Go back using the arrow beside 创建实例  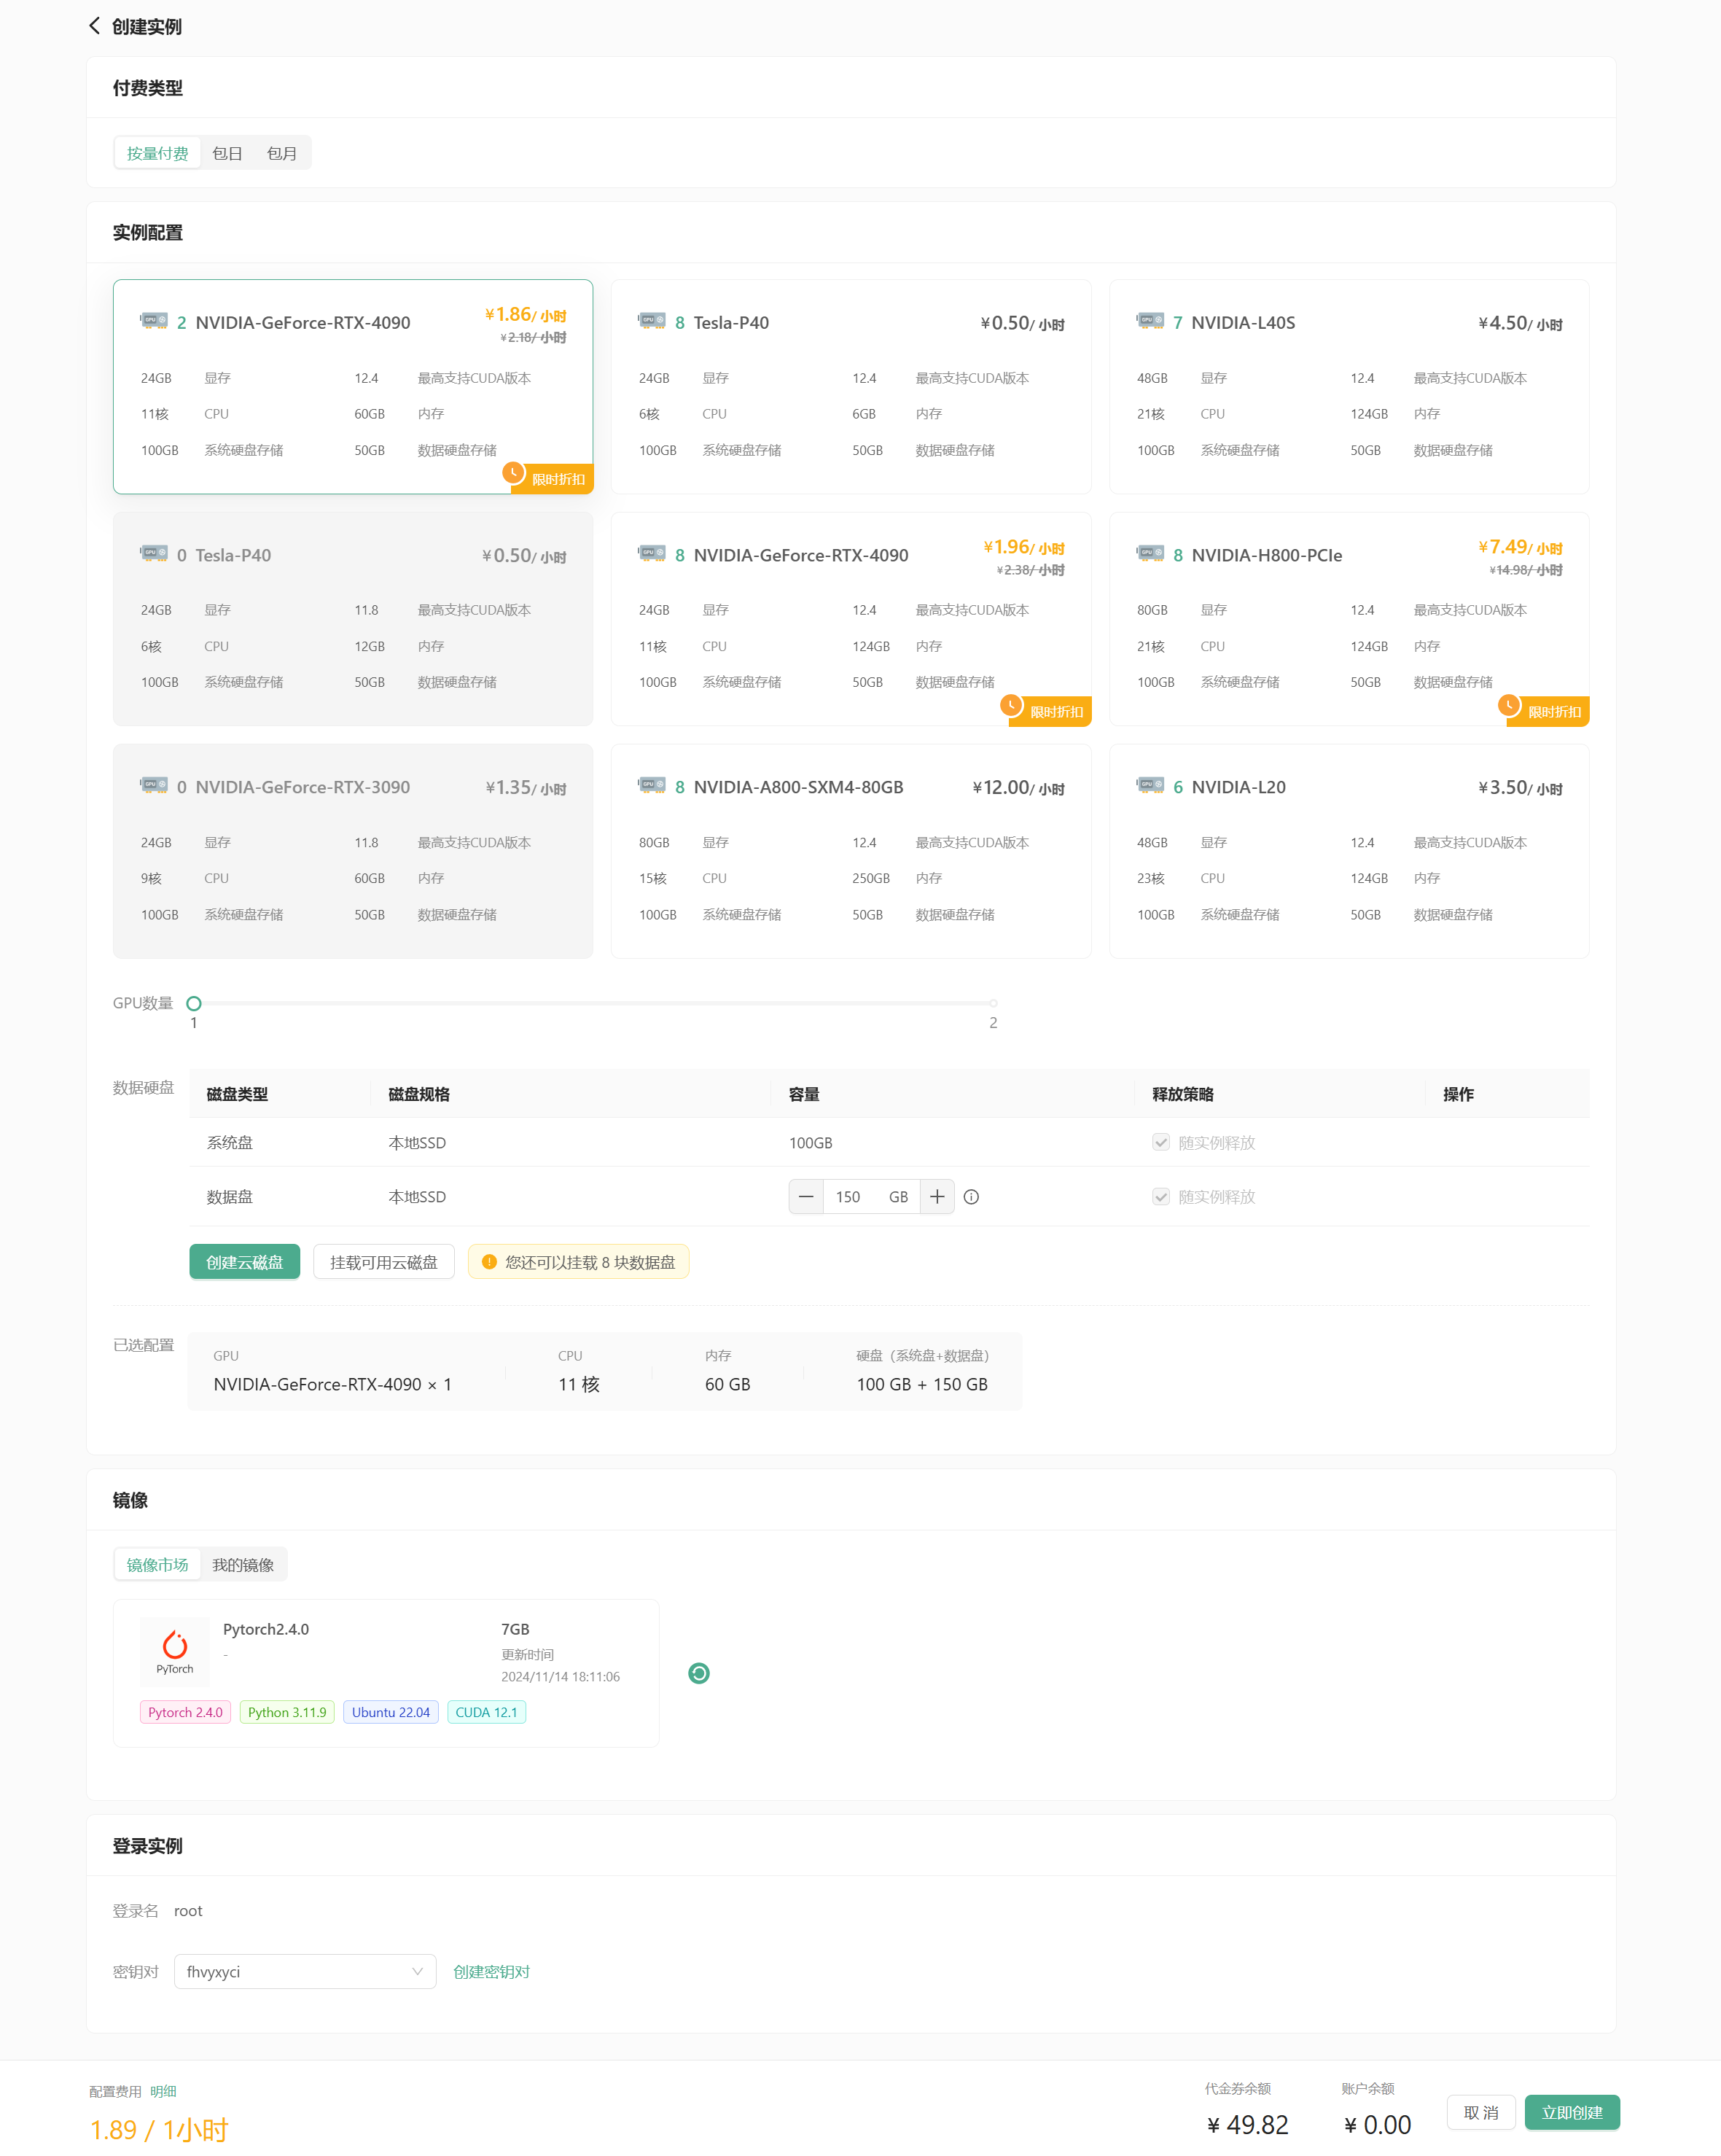pyautogui.click(x=94, y=26)
